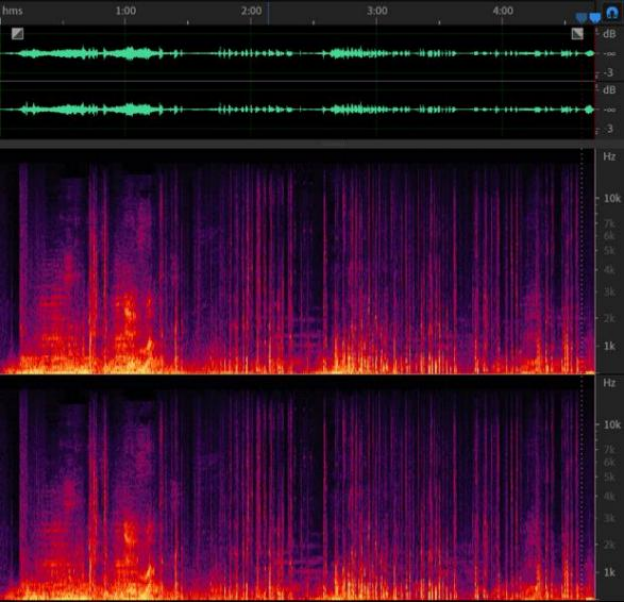
Task: Click 10k on the upper frequency scale
Action: [x=609, y=198]
